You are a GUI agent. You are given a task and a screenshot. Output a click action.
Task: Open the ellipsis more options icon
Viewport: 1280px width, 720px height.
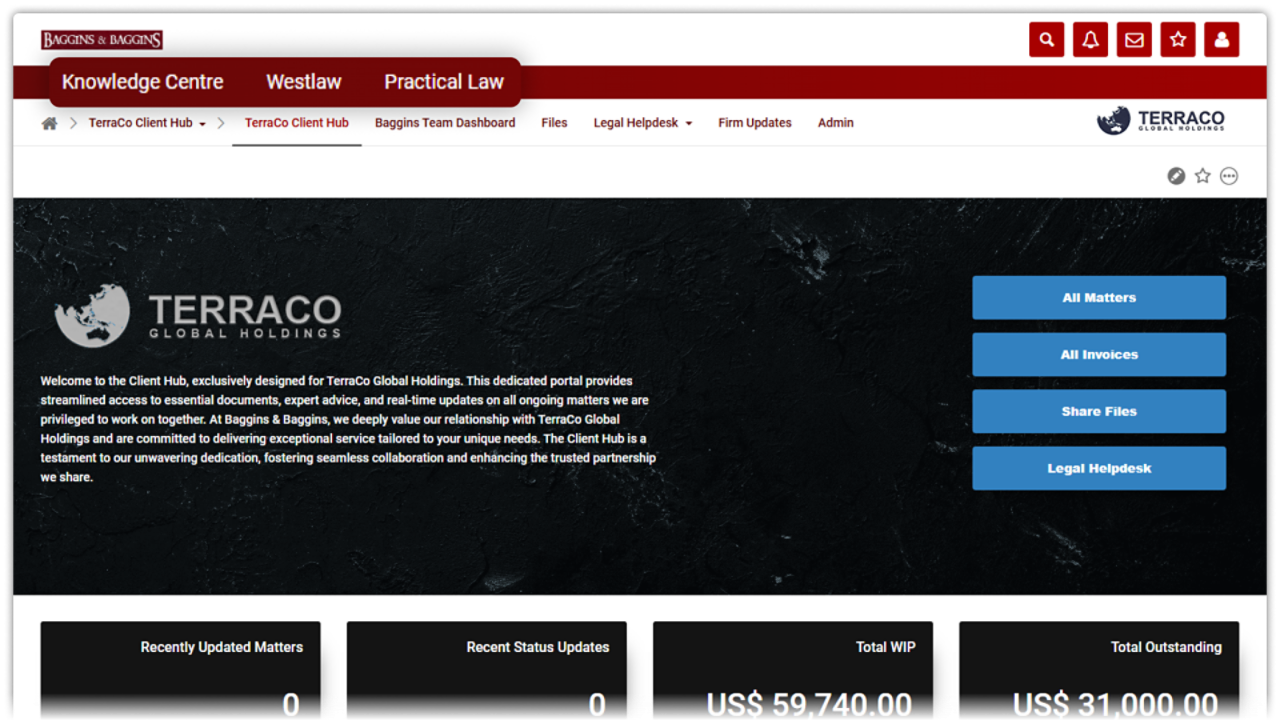click(x=1229, y=176)
